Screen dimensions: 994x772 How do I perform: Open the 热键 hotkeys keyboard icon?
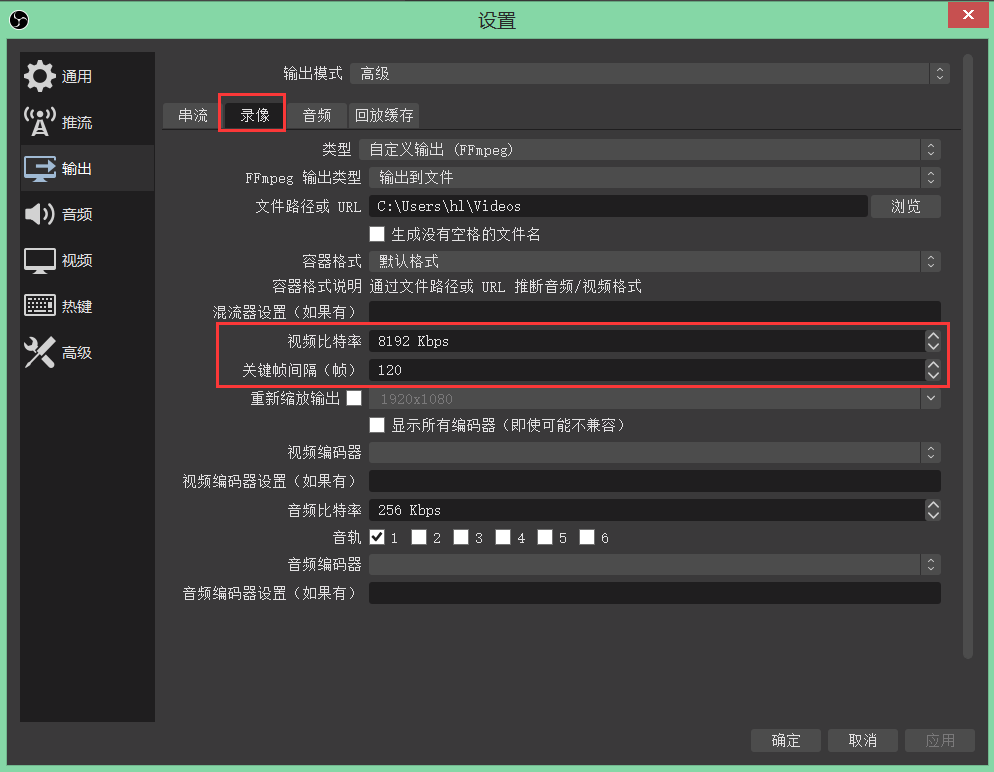coord(40,306)
